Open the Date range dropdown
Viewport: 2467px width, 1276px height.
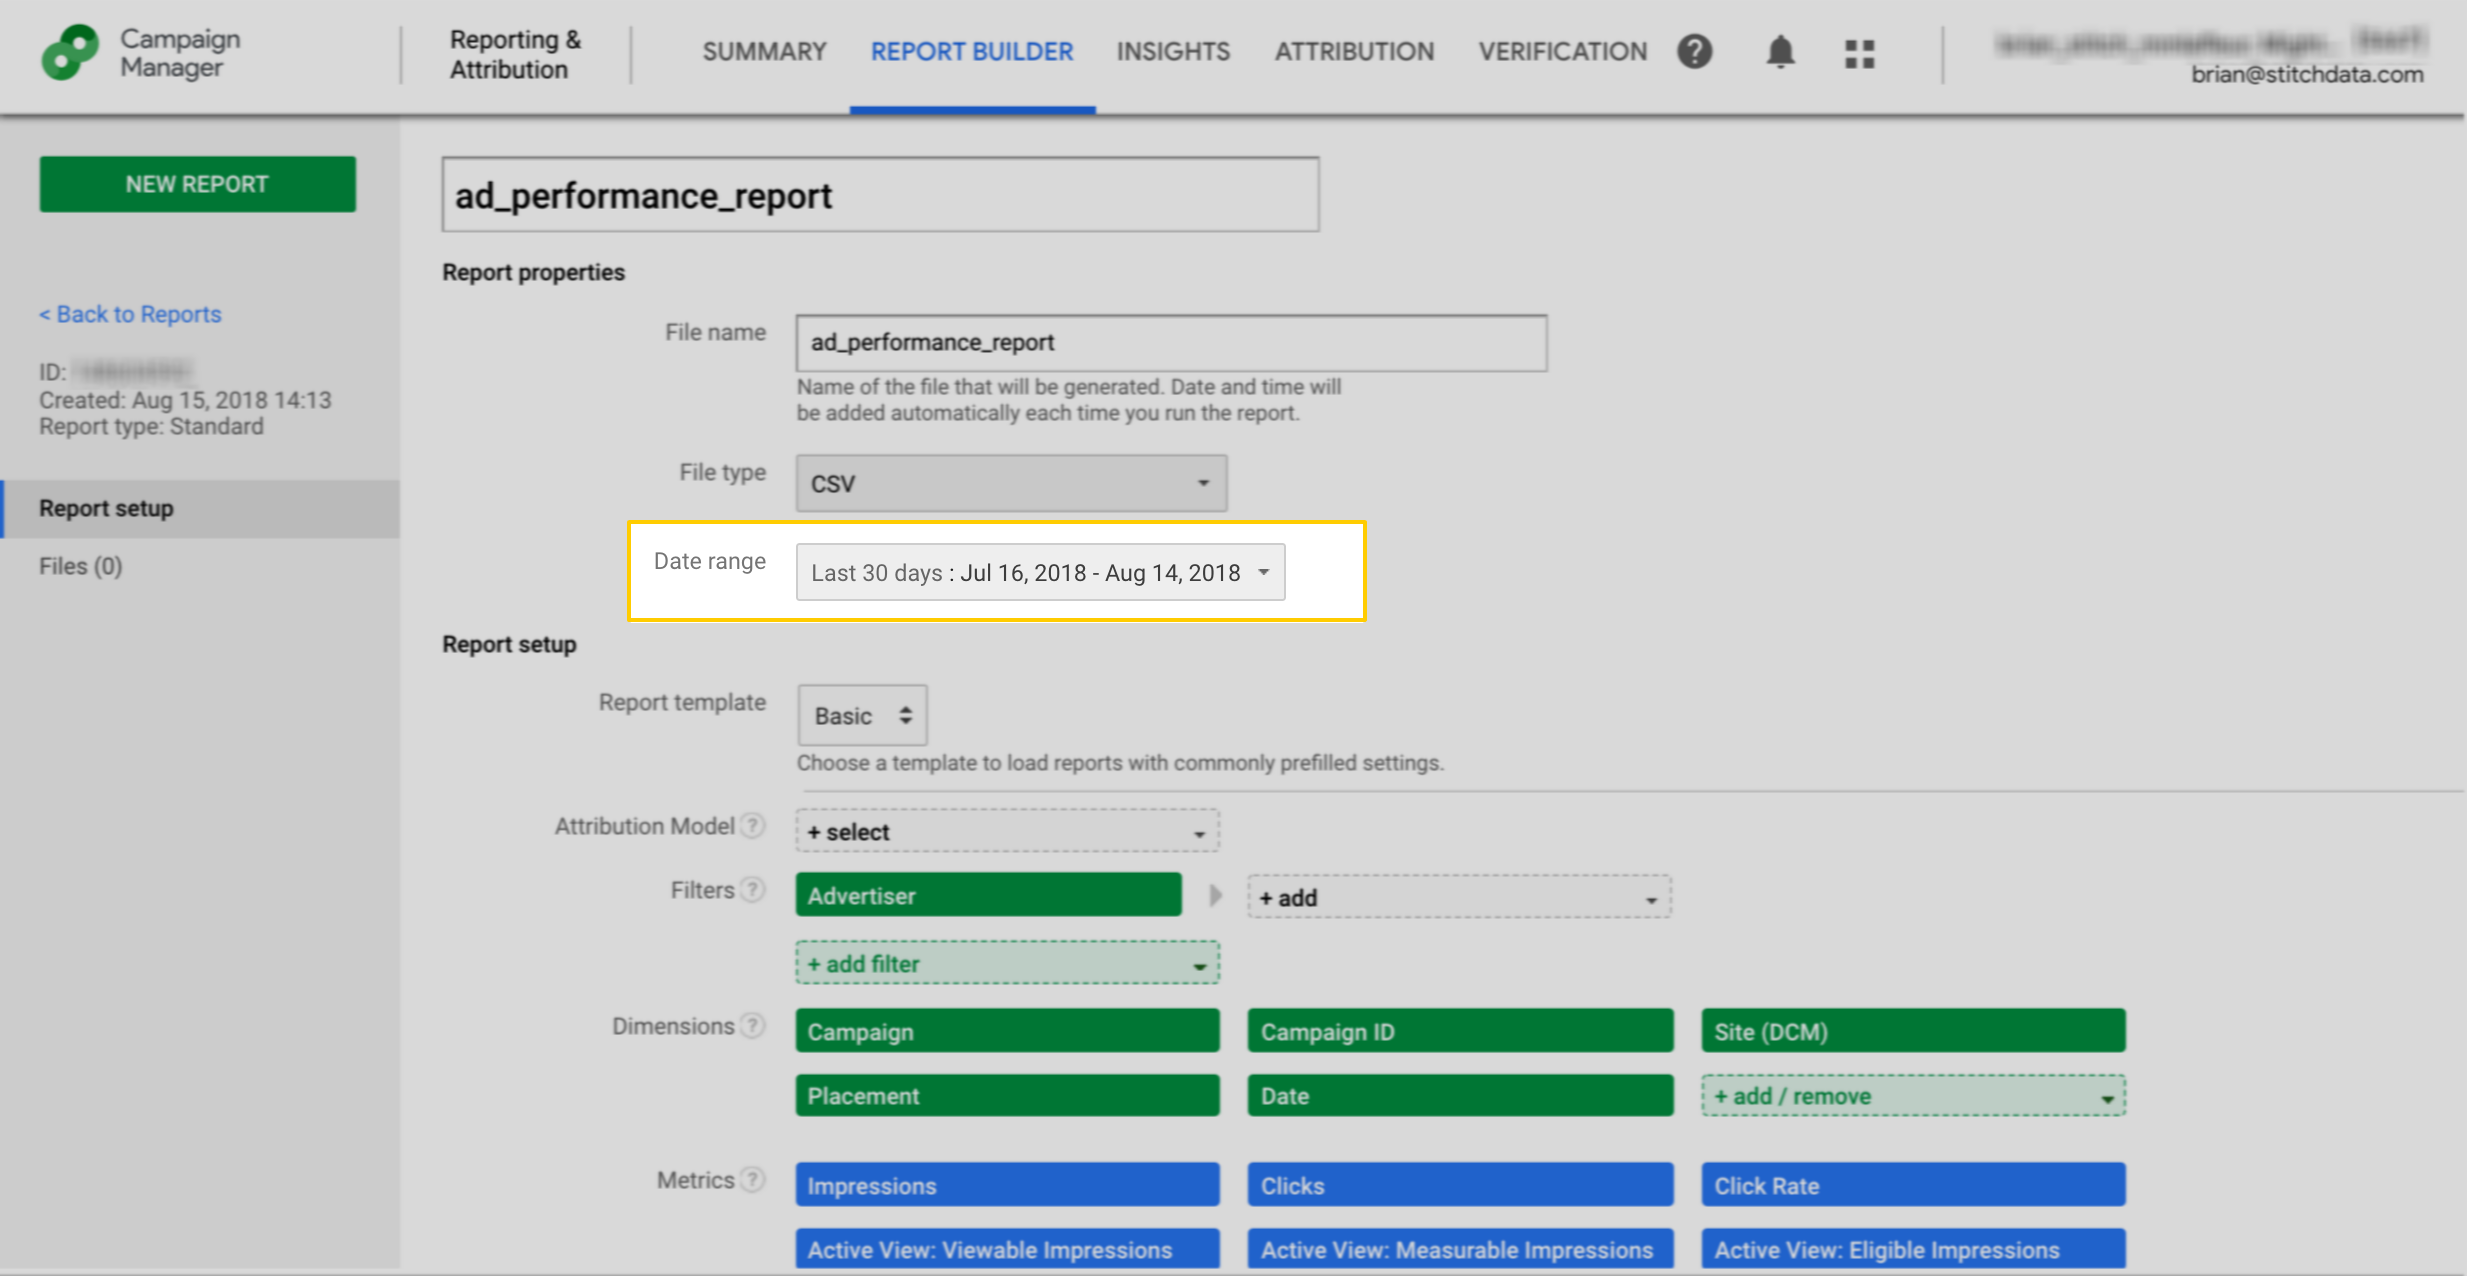click(1040, 572)
